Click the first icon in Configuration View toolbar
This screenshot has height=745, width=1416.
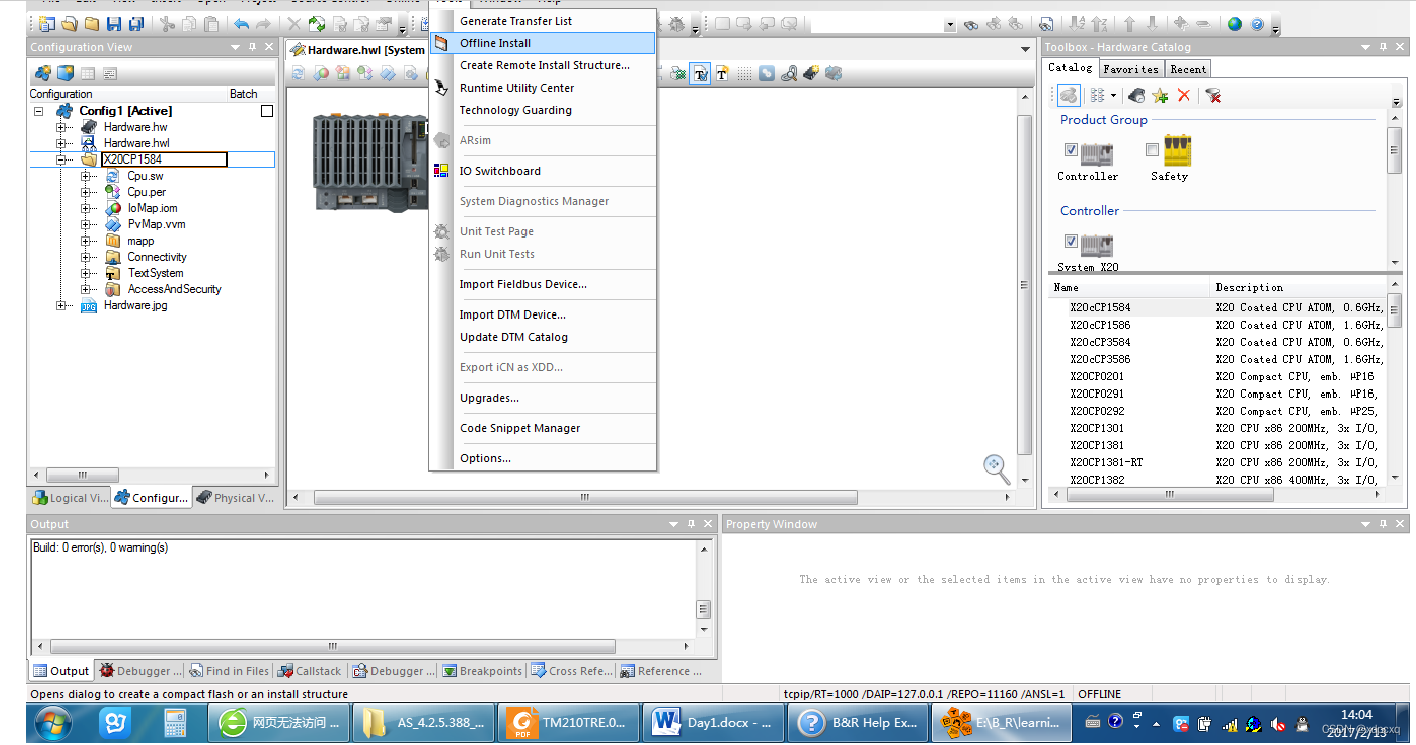[x=43, y=73]
